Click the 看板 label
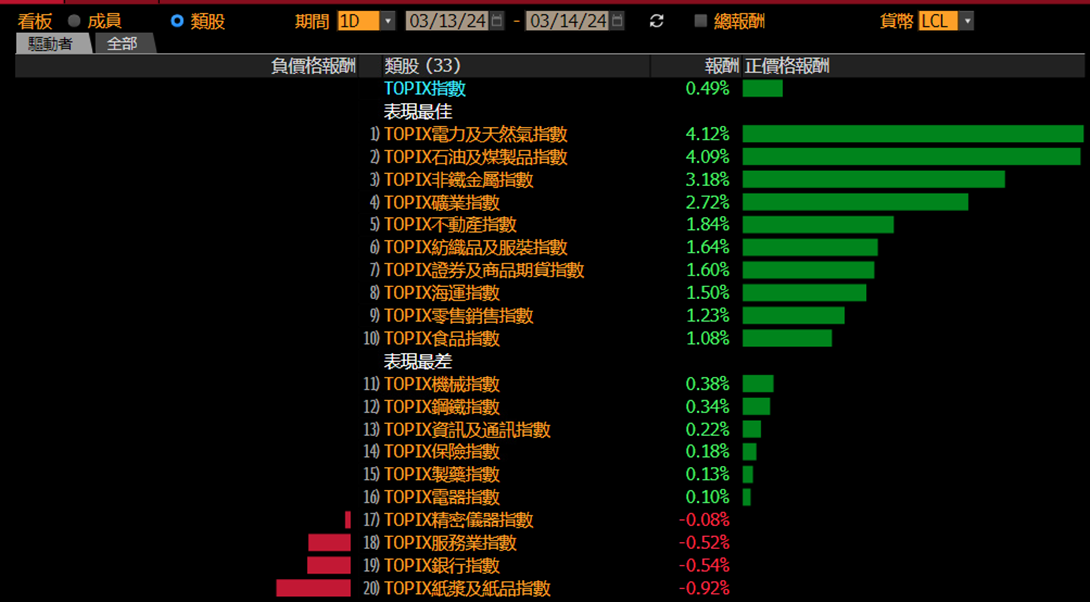Image resolution: width=1090 pixels, height=602 pixels. [x=35, y=21]
